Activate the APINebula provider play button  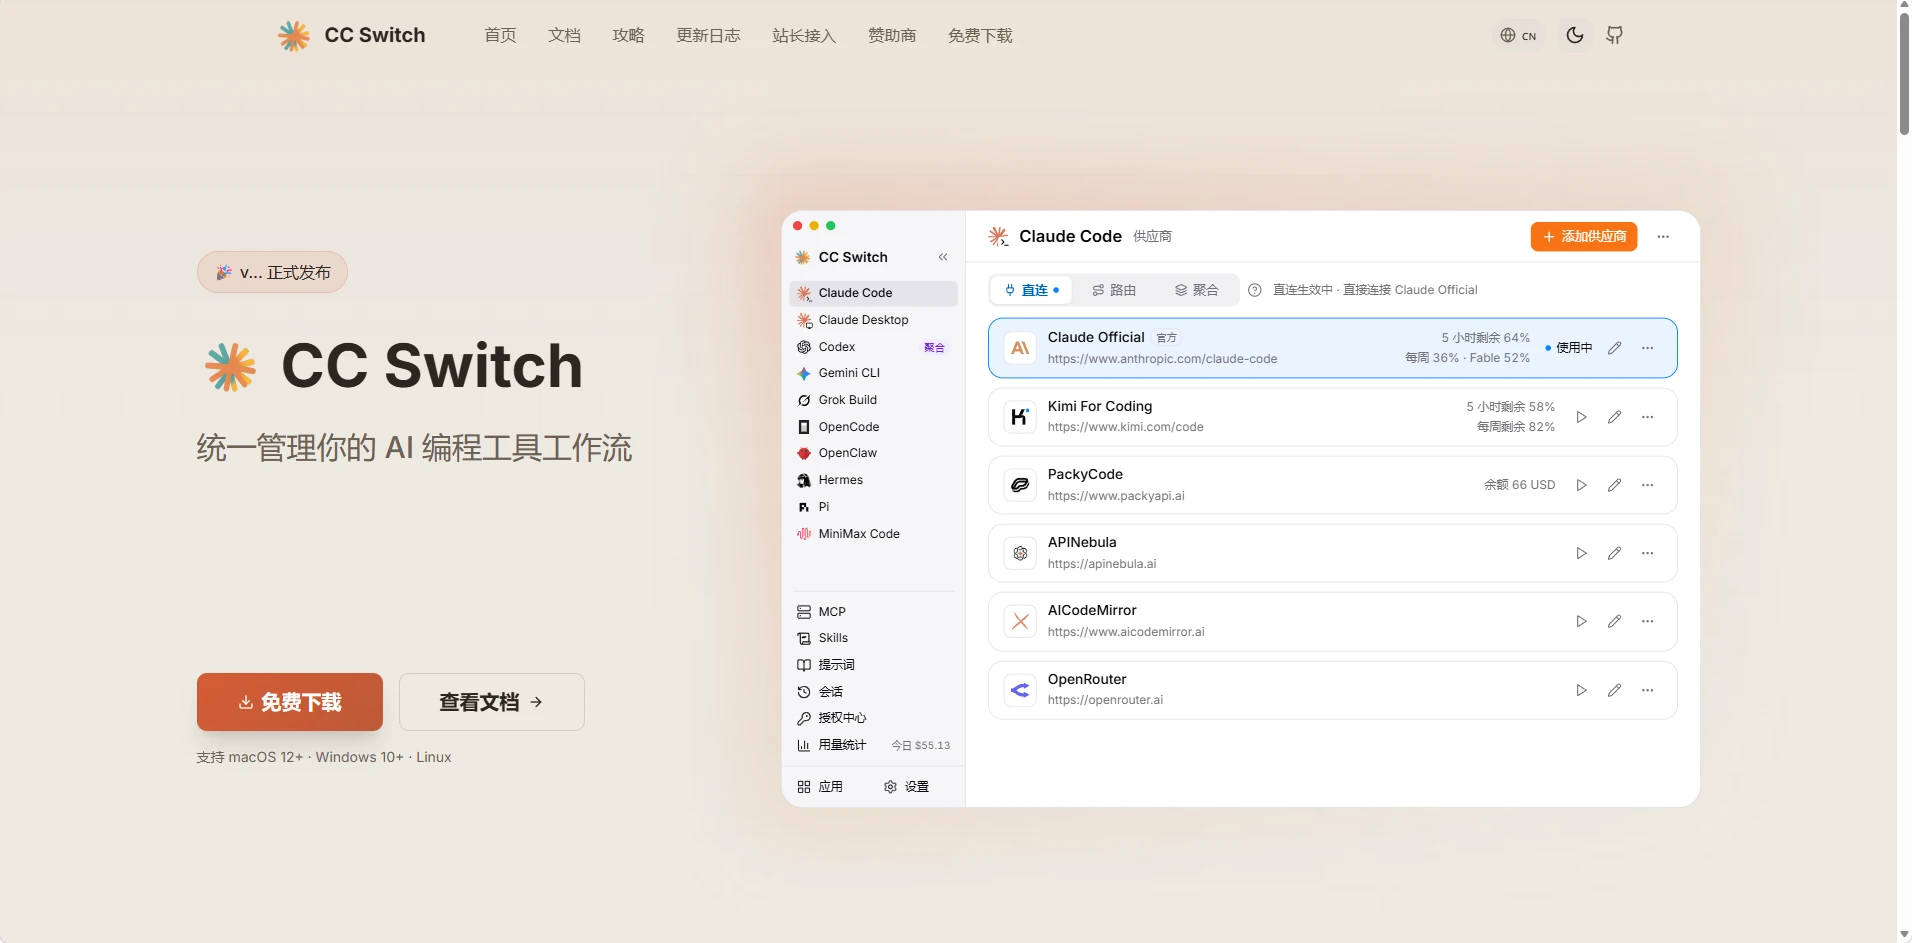(1581, 553)
